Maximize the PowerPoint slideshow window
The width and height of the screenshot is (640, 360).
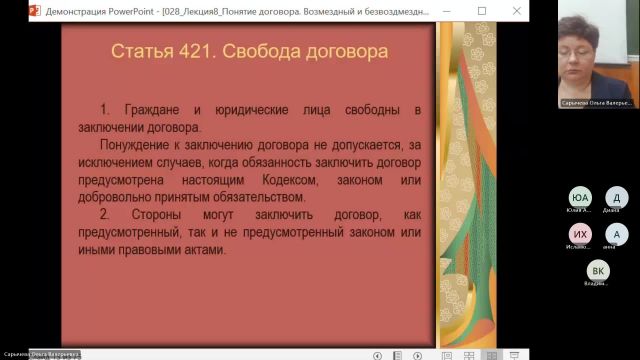pos(482,11)
